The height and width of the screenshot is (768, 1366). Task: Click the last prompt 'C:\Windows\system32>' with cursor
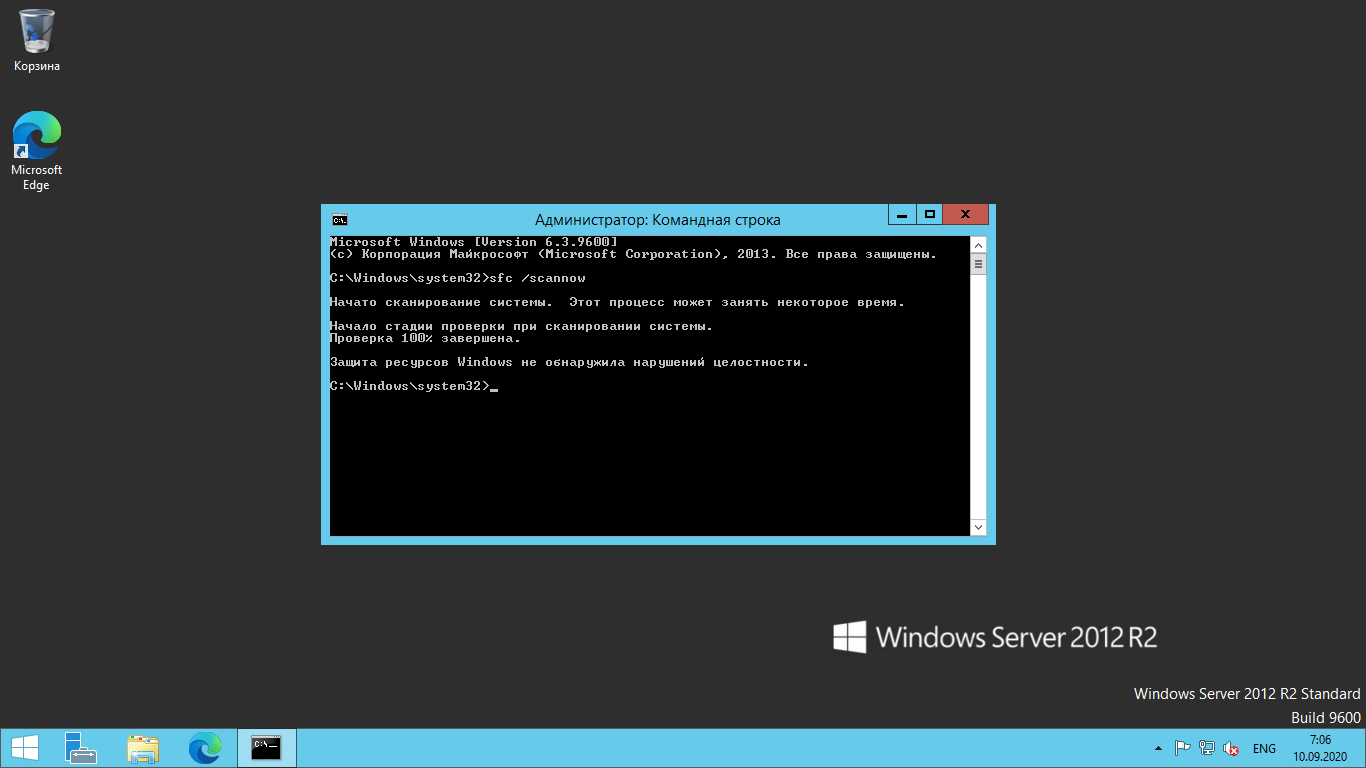tap(413, 386)
